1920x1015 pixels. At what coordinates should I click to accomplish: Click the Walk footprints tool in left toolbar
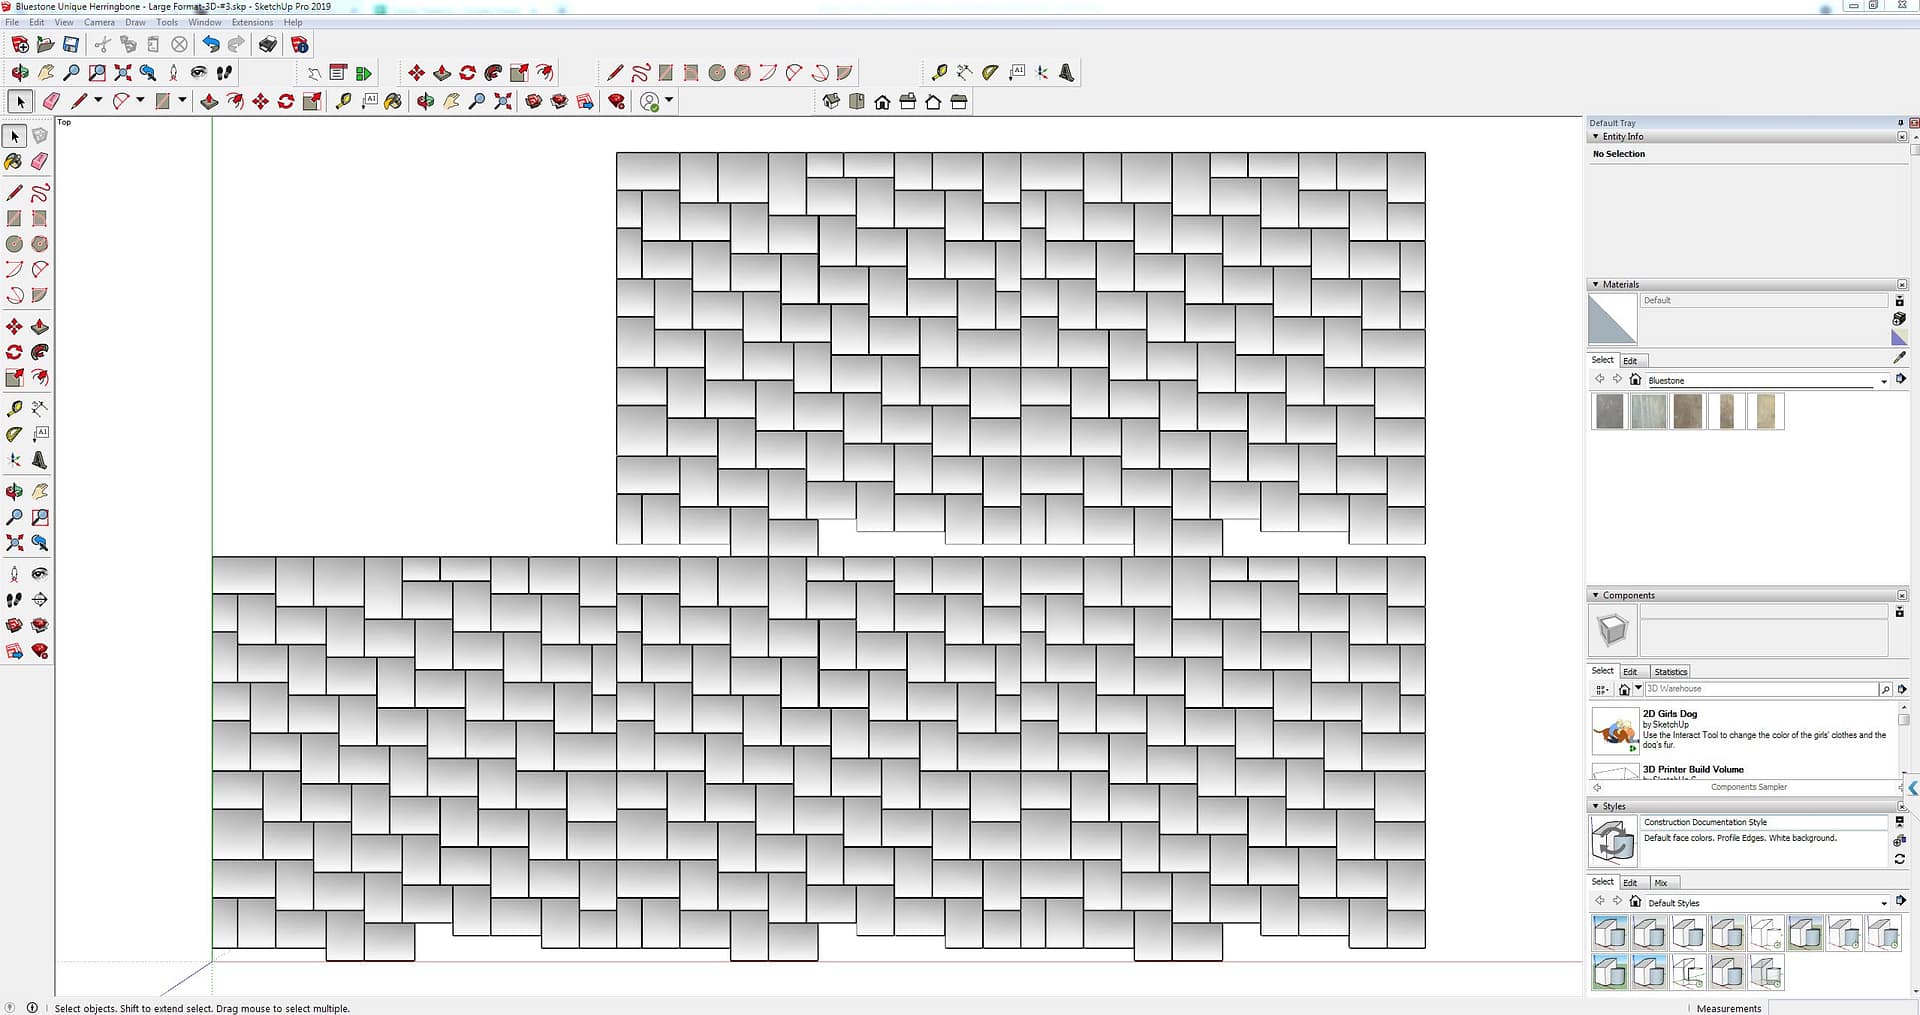pos(14,599)
